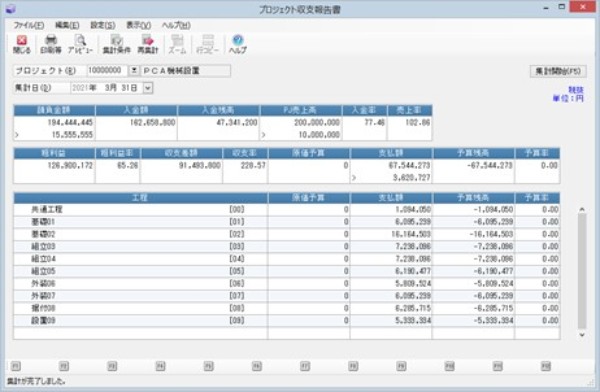The image size is (600, 392).
Task: Click the 入金残高 column header
Action: [x=218, y=110]
